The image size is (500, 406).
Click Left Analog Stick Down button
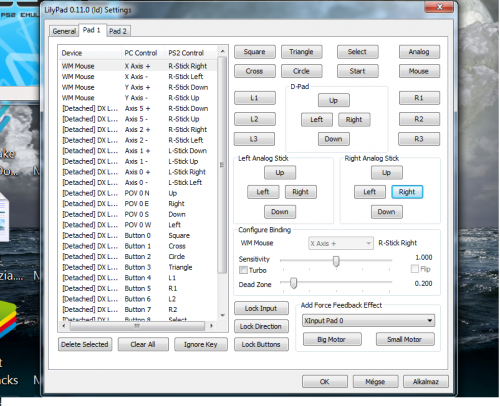click(280, 212)
